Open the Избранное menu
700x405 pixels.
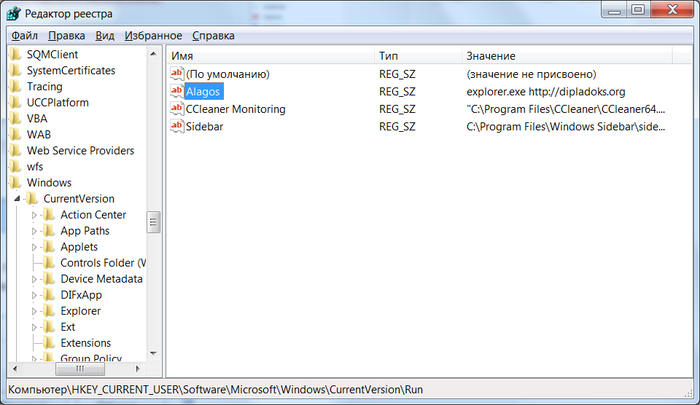pyautogui.click(x=153, y=35)
